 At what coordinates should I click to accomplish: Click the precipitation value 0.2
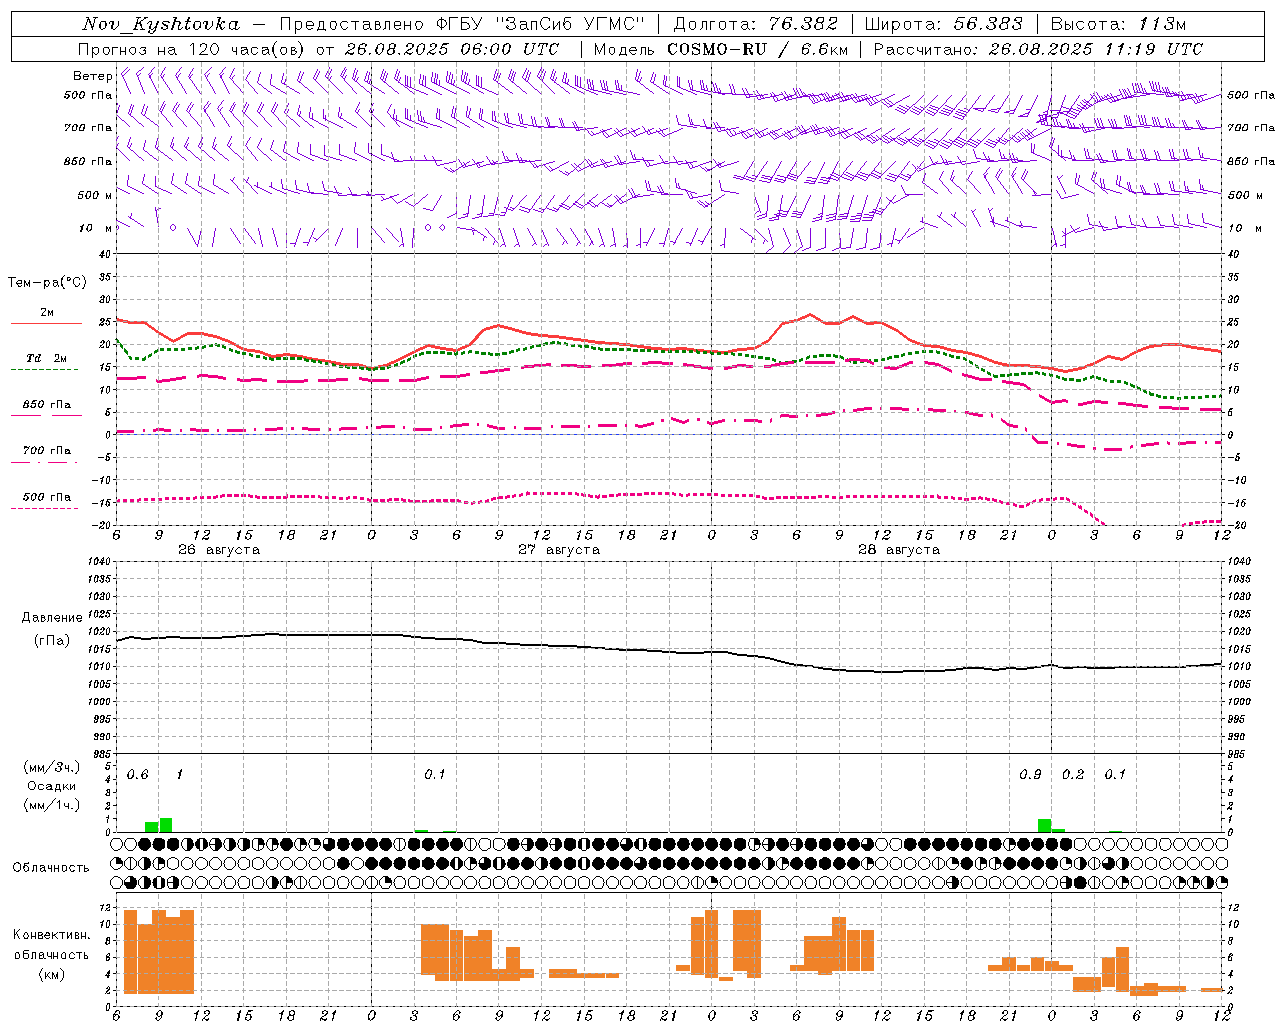(x=1073, y=775)
